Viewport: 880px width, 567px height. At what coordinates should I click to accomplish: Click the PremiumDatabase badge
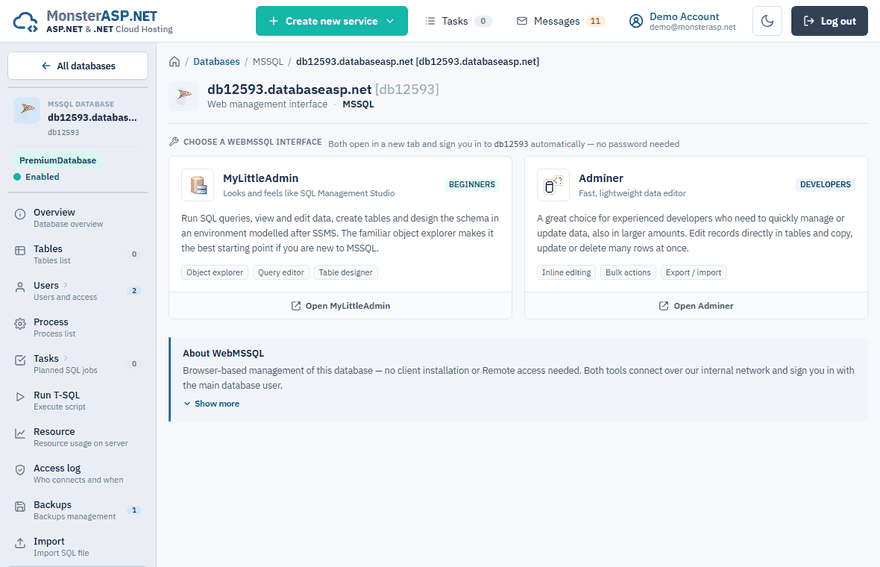click(58, 161)
